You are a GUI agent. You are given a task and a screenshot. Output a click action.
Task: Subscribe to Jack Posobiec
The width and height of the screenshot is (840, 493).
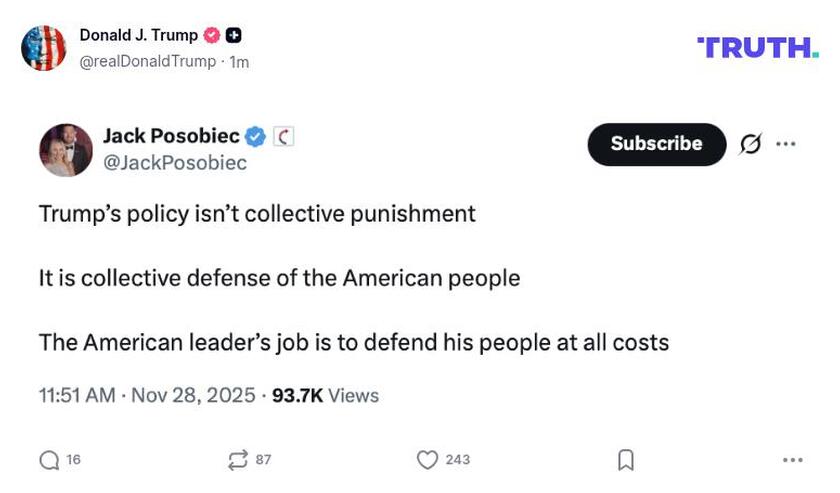tap(656, 144)
